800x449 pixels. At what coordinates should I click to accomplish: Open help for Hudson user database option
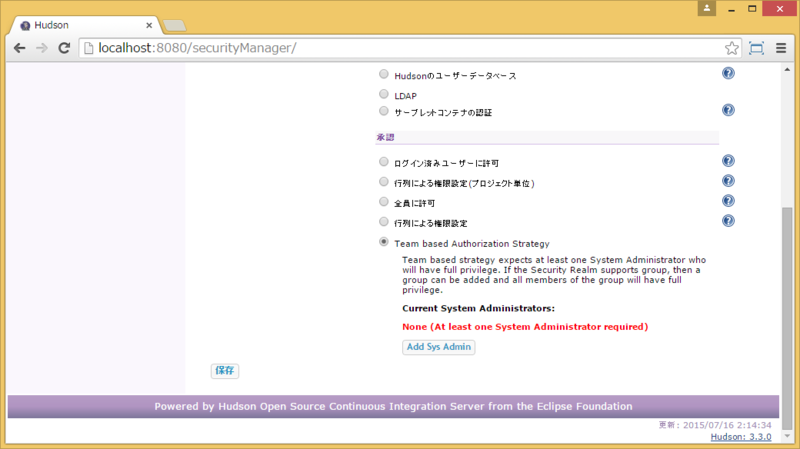pos(728,73)
